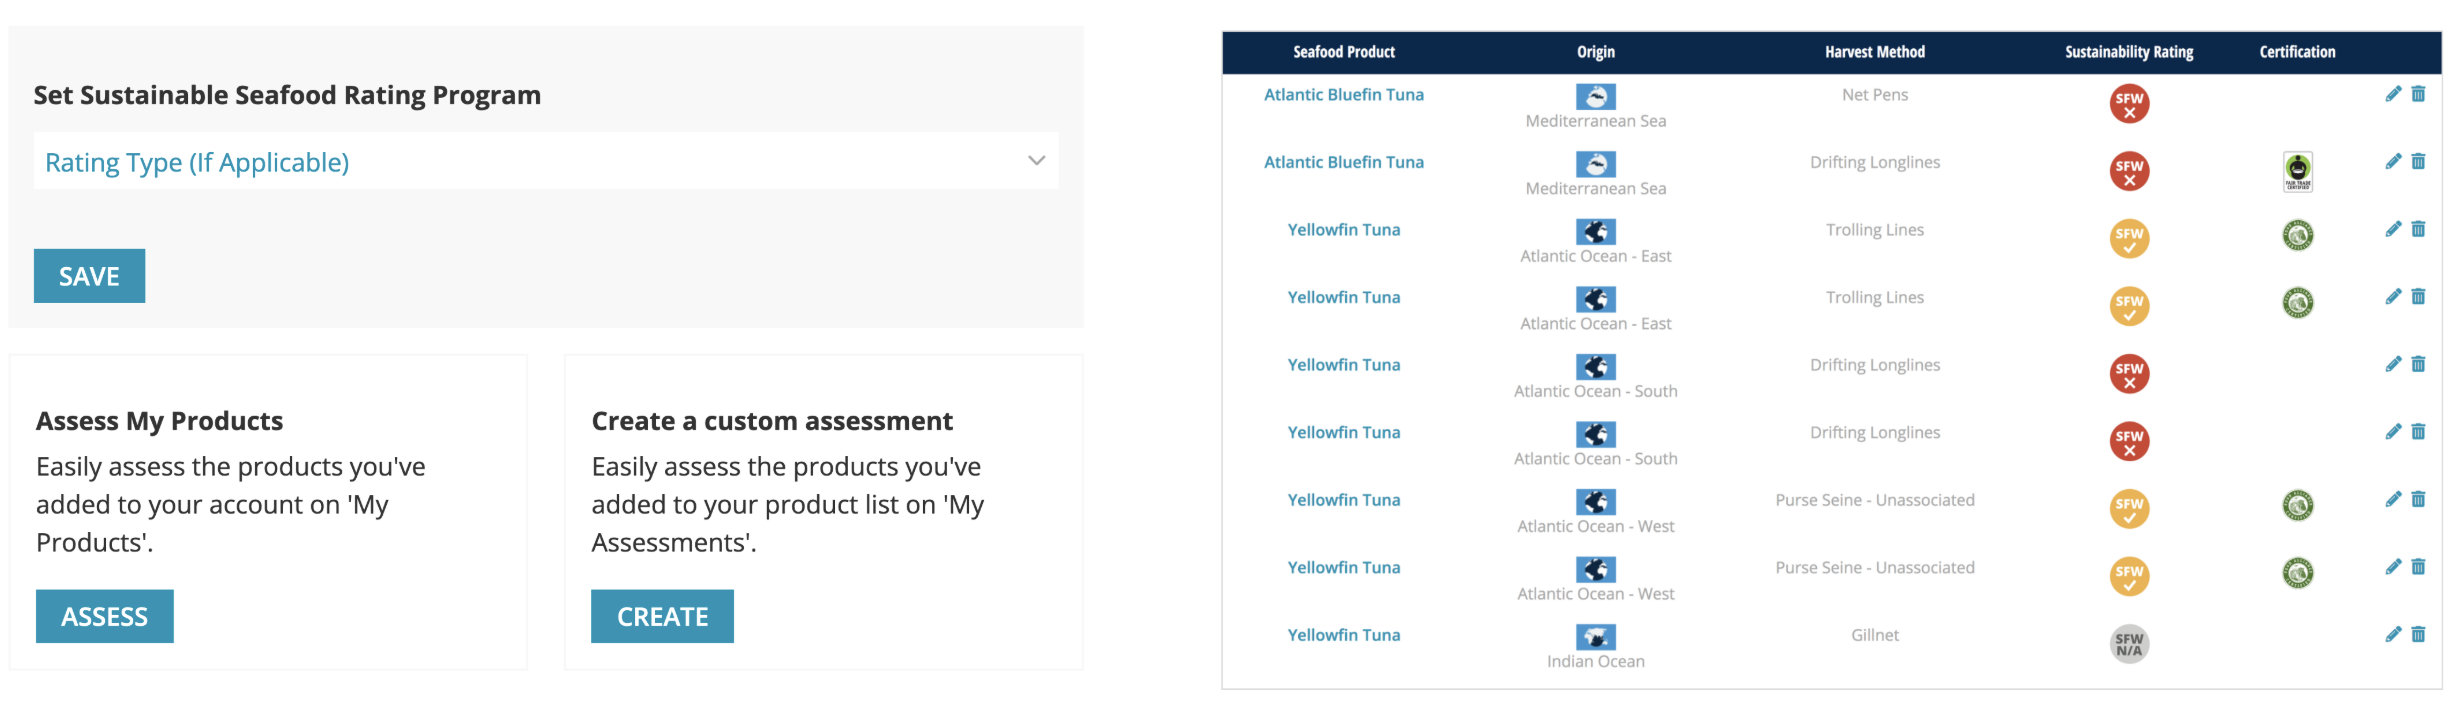The width and height of the screenshot is (2456, 702).
Task: Click the gray SFW N/A rating badge
Action: tap(2129, 644)
